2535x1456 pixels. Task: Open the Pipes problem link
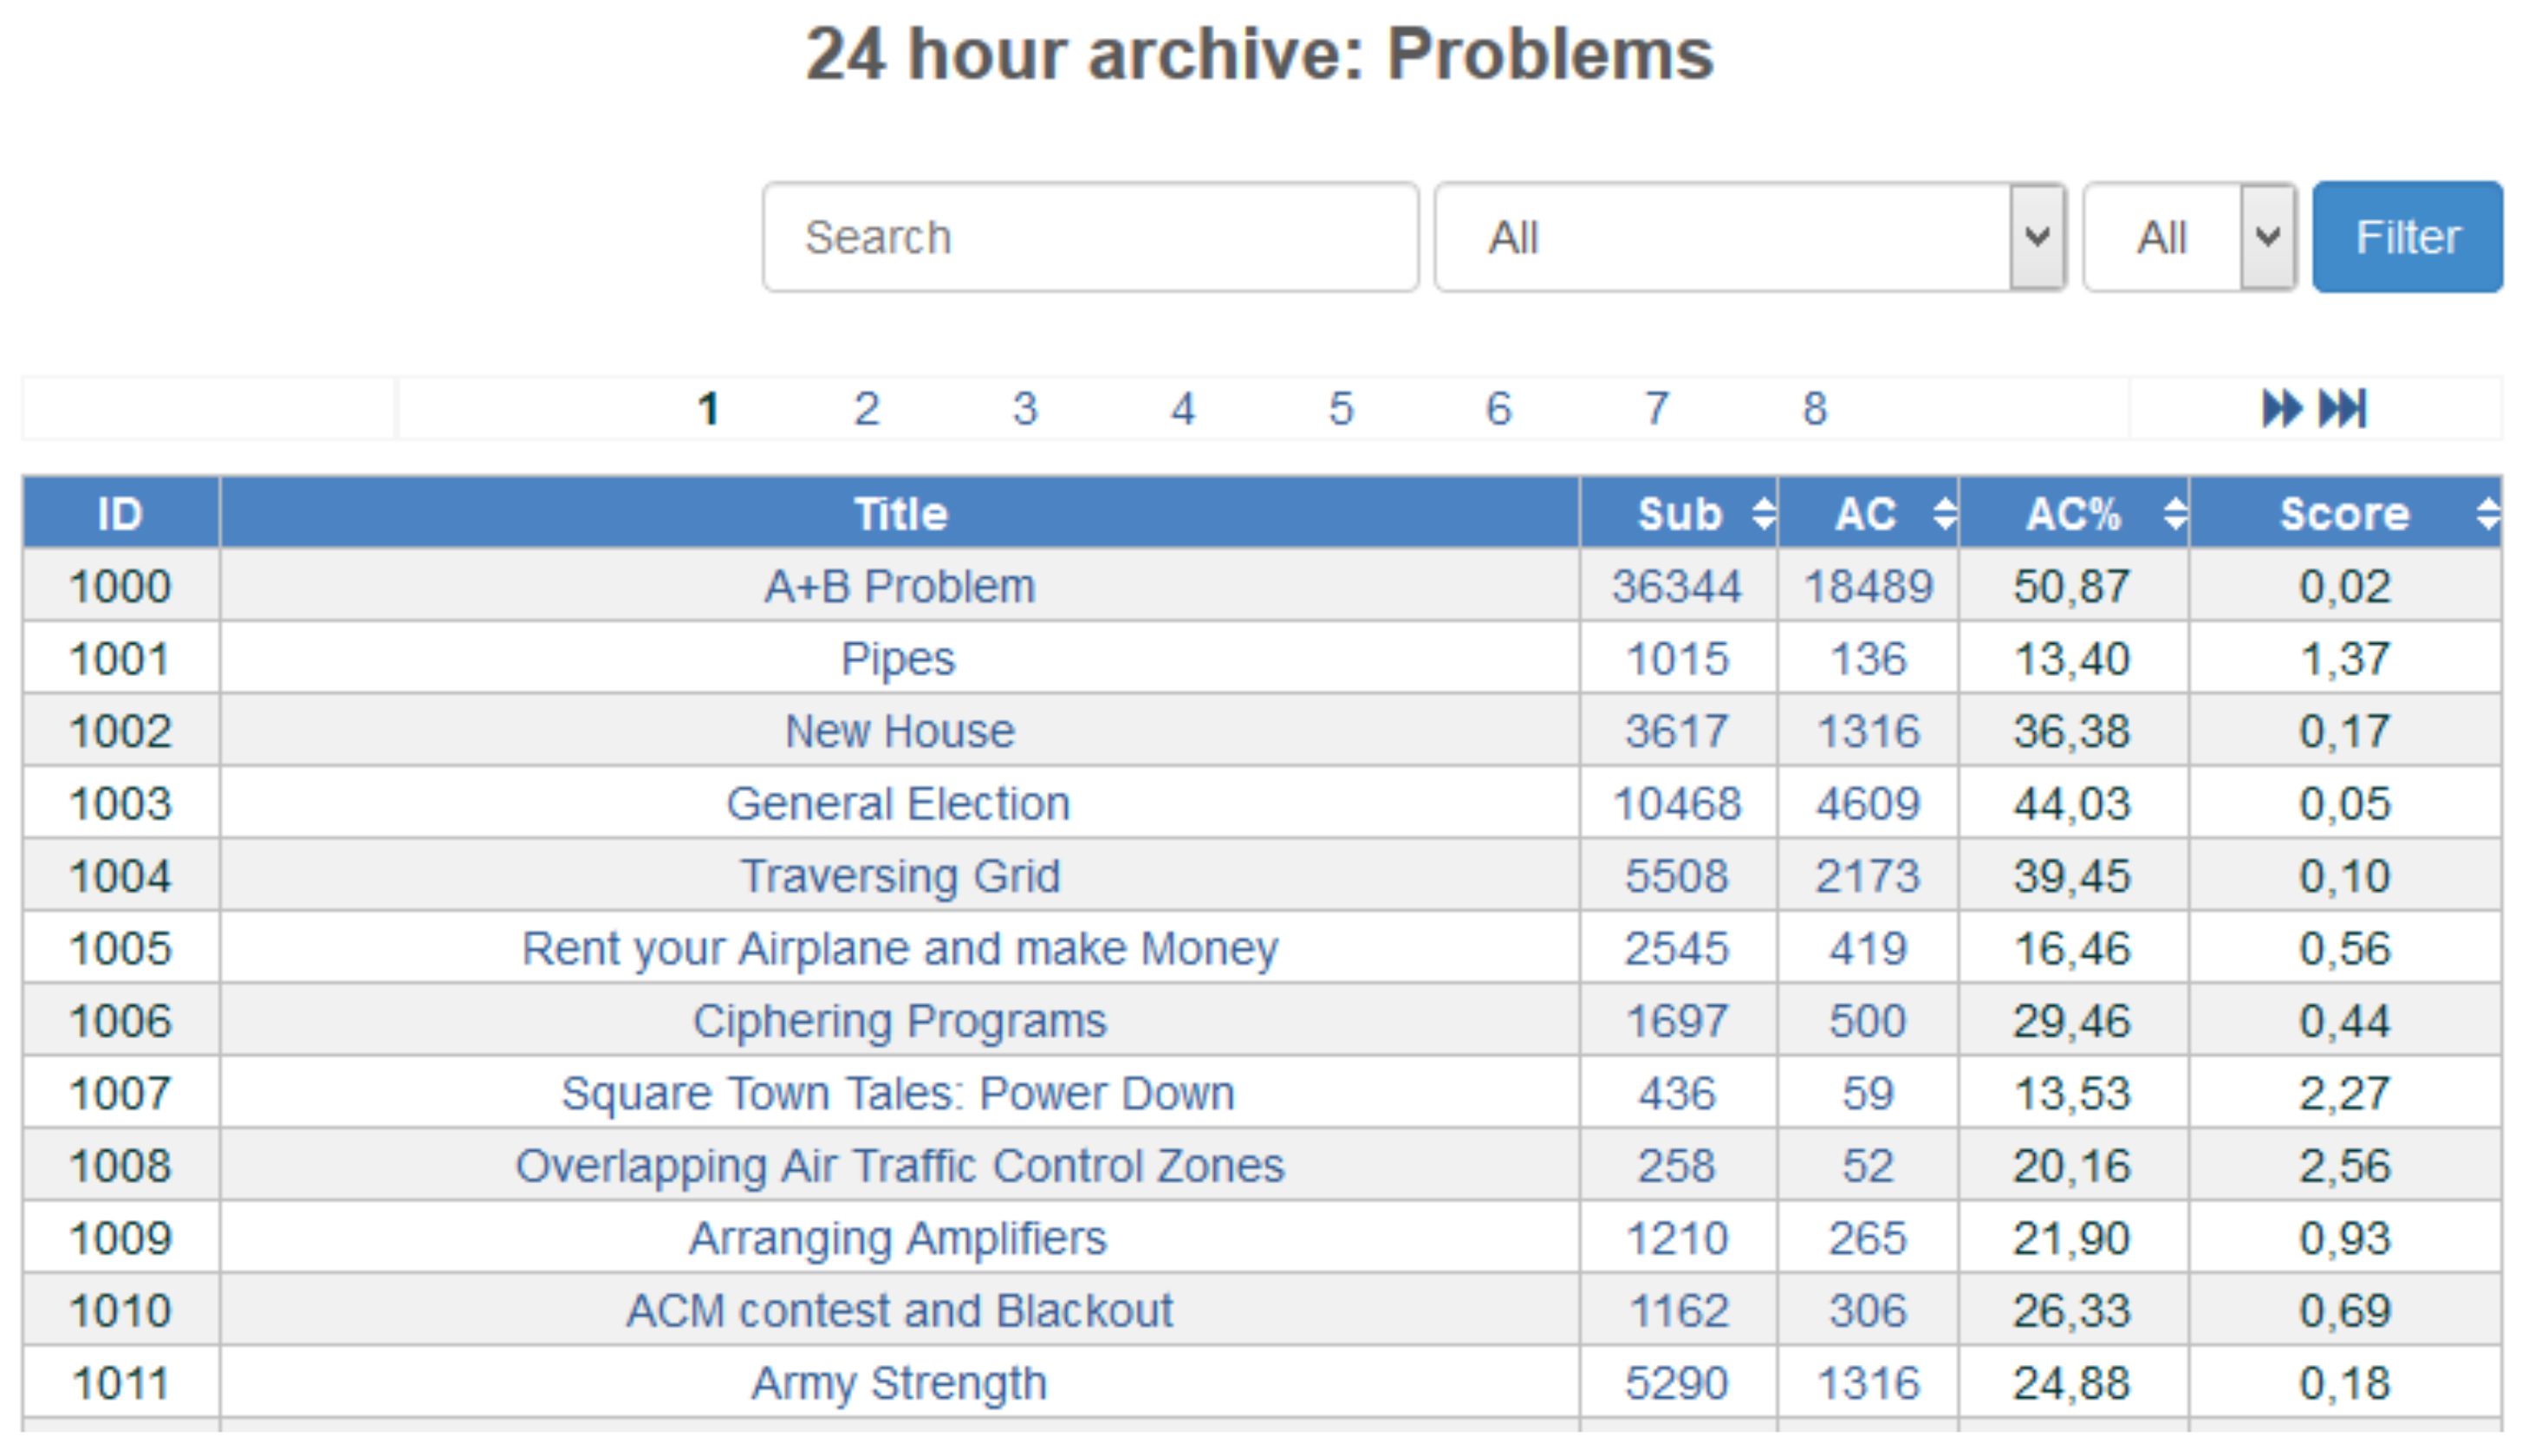tap(898, 659)
